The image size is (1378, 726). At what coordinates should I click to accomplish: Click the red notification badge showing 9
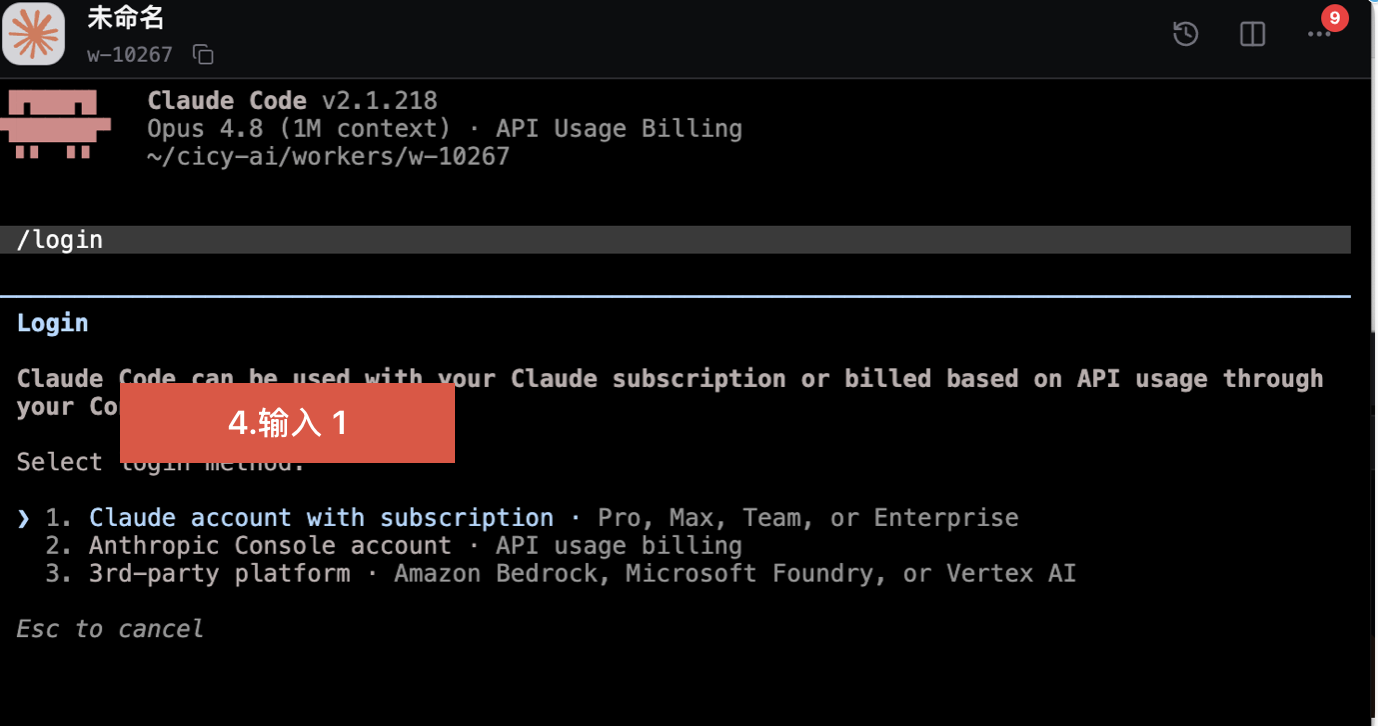[x=1334, y=18]
